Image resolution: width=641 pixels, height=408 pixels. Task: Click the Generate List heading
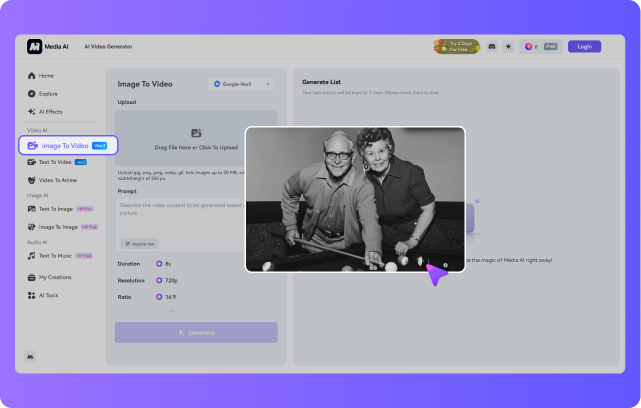321,82
